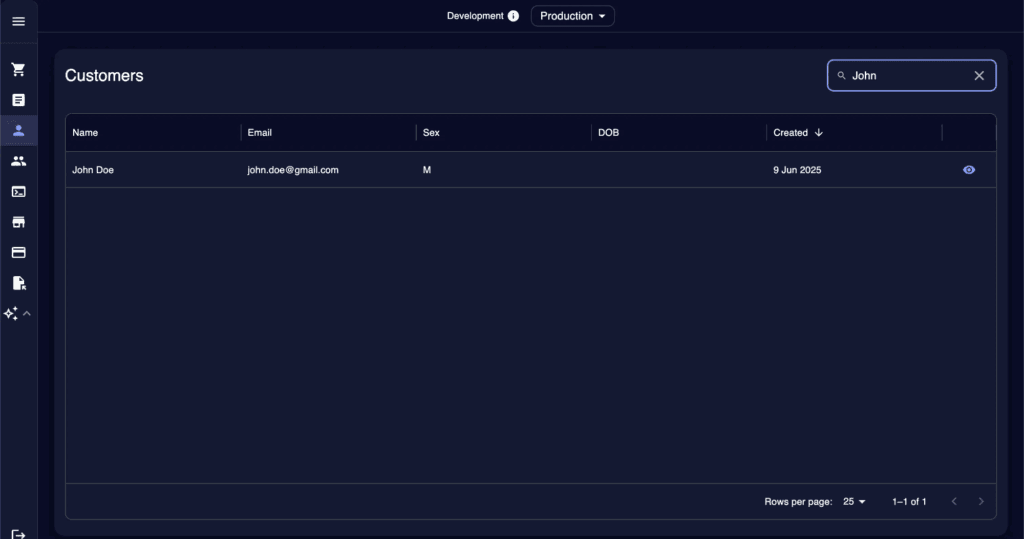The image size is (1024, 539).
Task: Collapse the chevron next to sparkle icon
Action: coord(27,314)
